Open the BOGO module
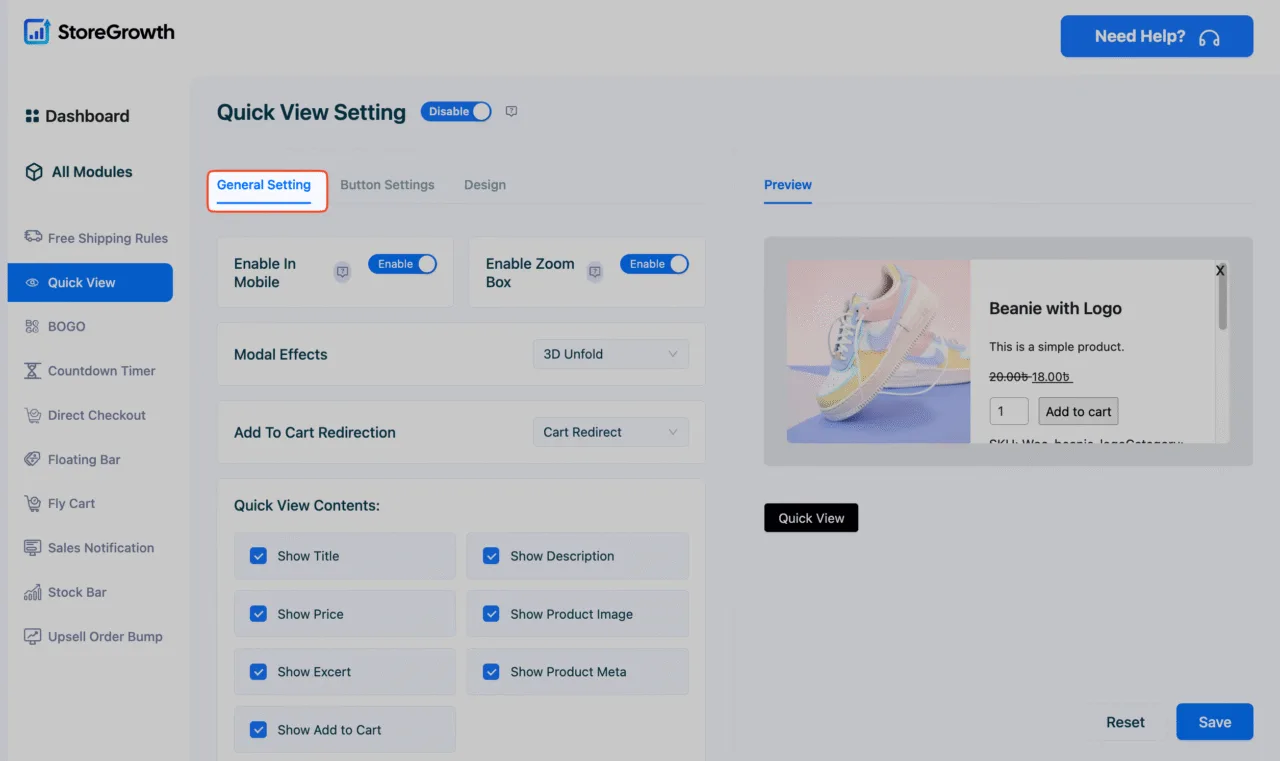This screenshot has height=761, width=1280. 56,327
